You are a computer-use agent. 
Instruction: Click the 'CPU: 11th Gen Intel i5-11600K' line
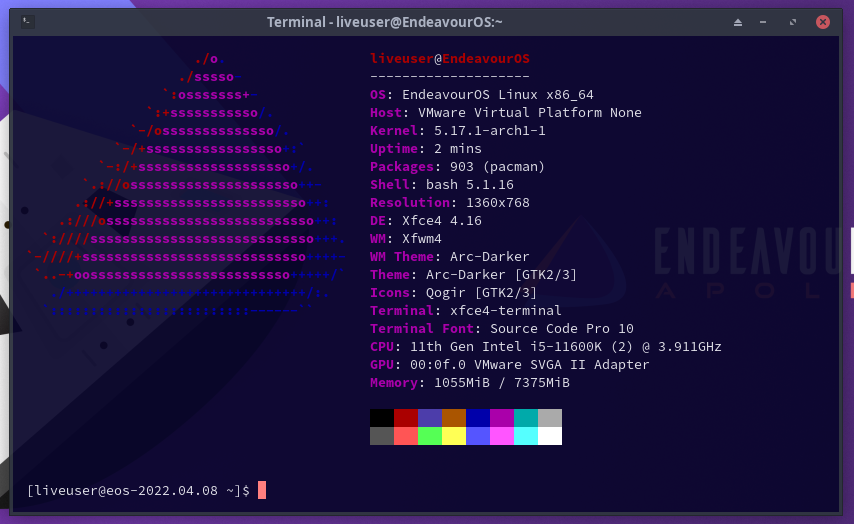(x=546, y=346)
